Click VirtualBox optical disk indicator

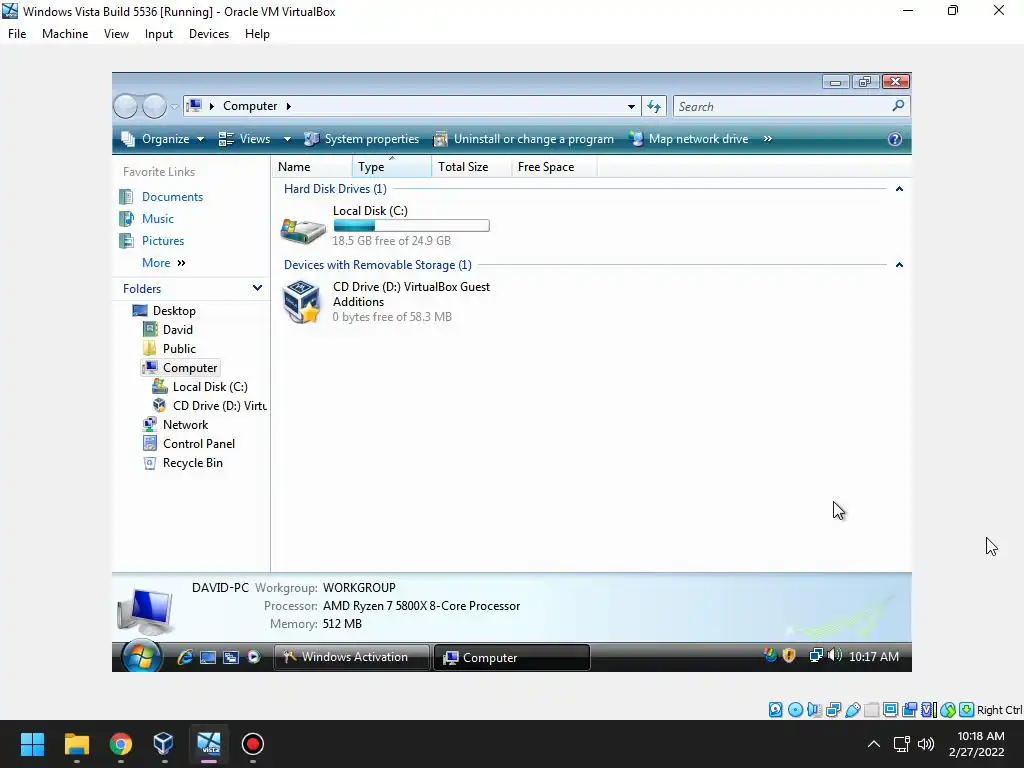pyautogui.click(x=795, y=710)
